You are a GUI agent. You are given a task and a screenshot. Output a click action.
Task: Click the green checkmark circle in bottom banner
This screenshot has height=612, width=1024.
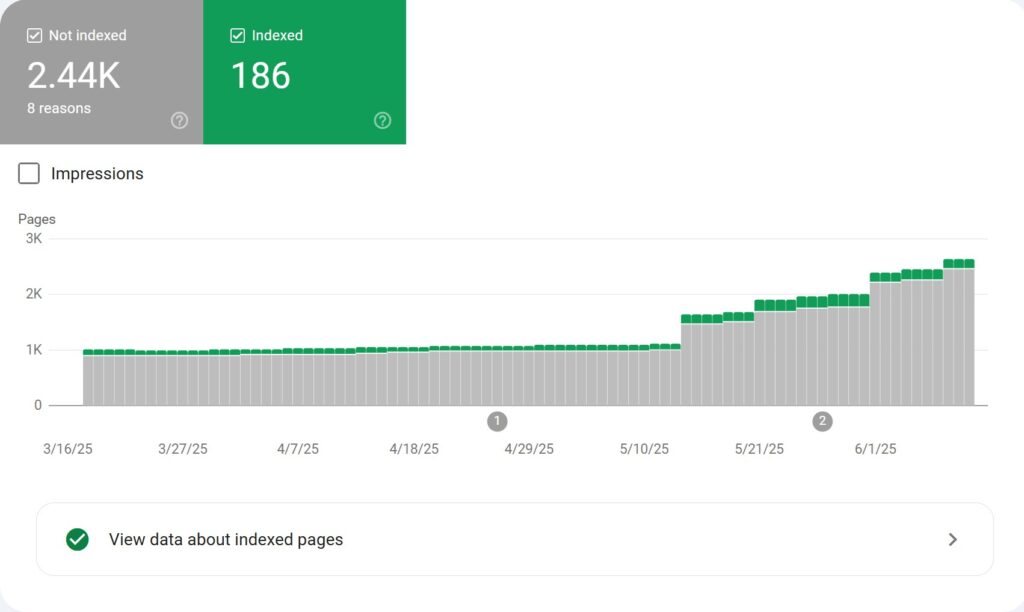[x=76, y=539]
